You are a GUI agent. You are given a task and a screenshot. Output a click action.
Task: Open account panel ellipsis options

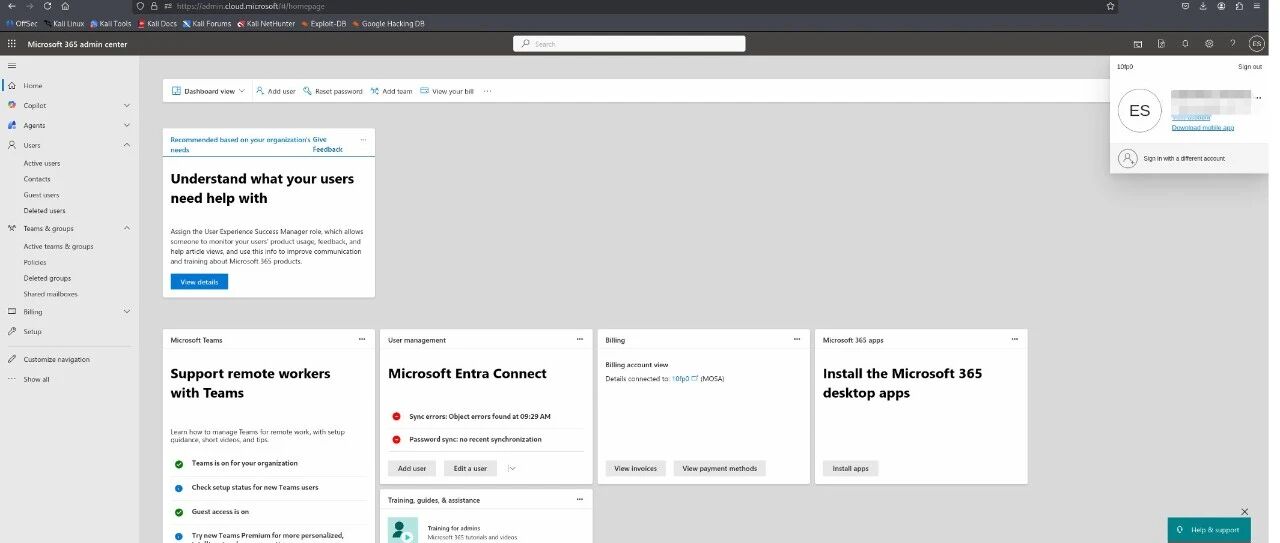(1258, 98)
